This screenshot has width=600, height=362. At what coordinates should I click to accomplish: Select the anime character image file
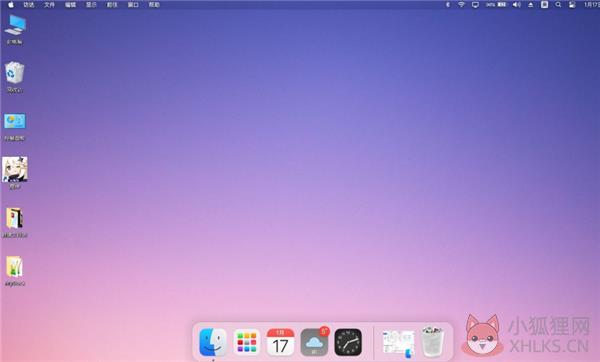coord(15,172)
